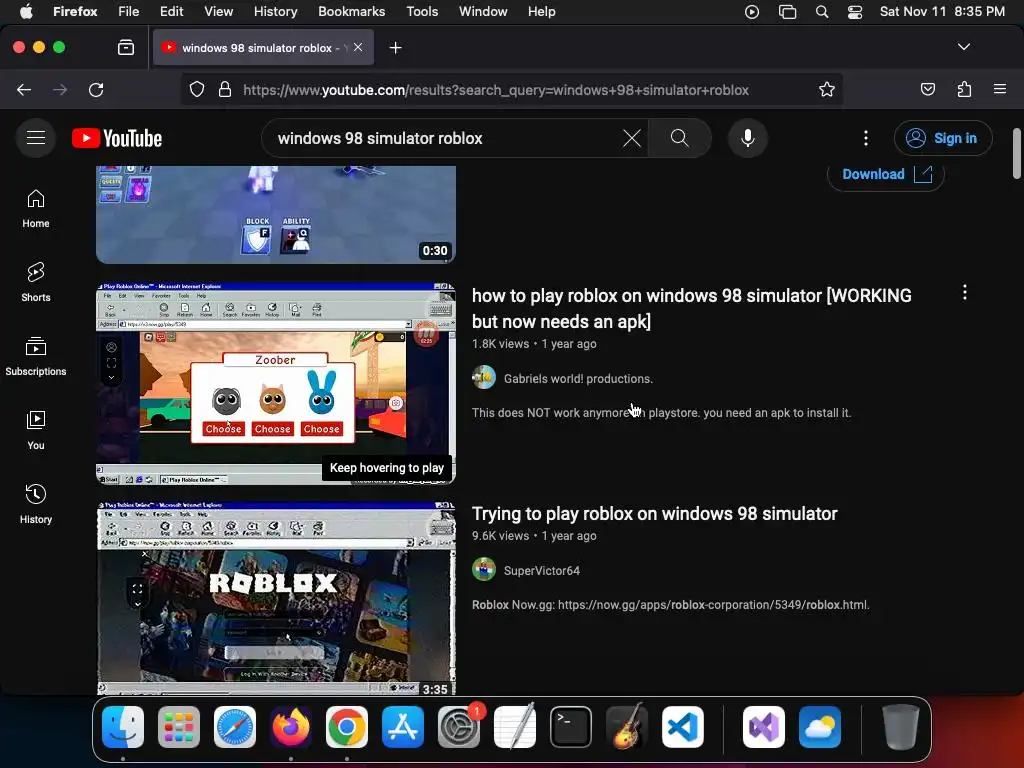Click the Download button

click(x=886, y=174)
